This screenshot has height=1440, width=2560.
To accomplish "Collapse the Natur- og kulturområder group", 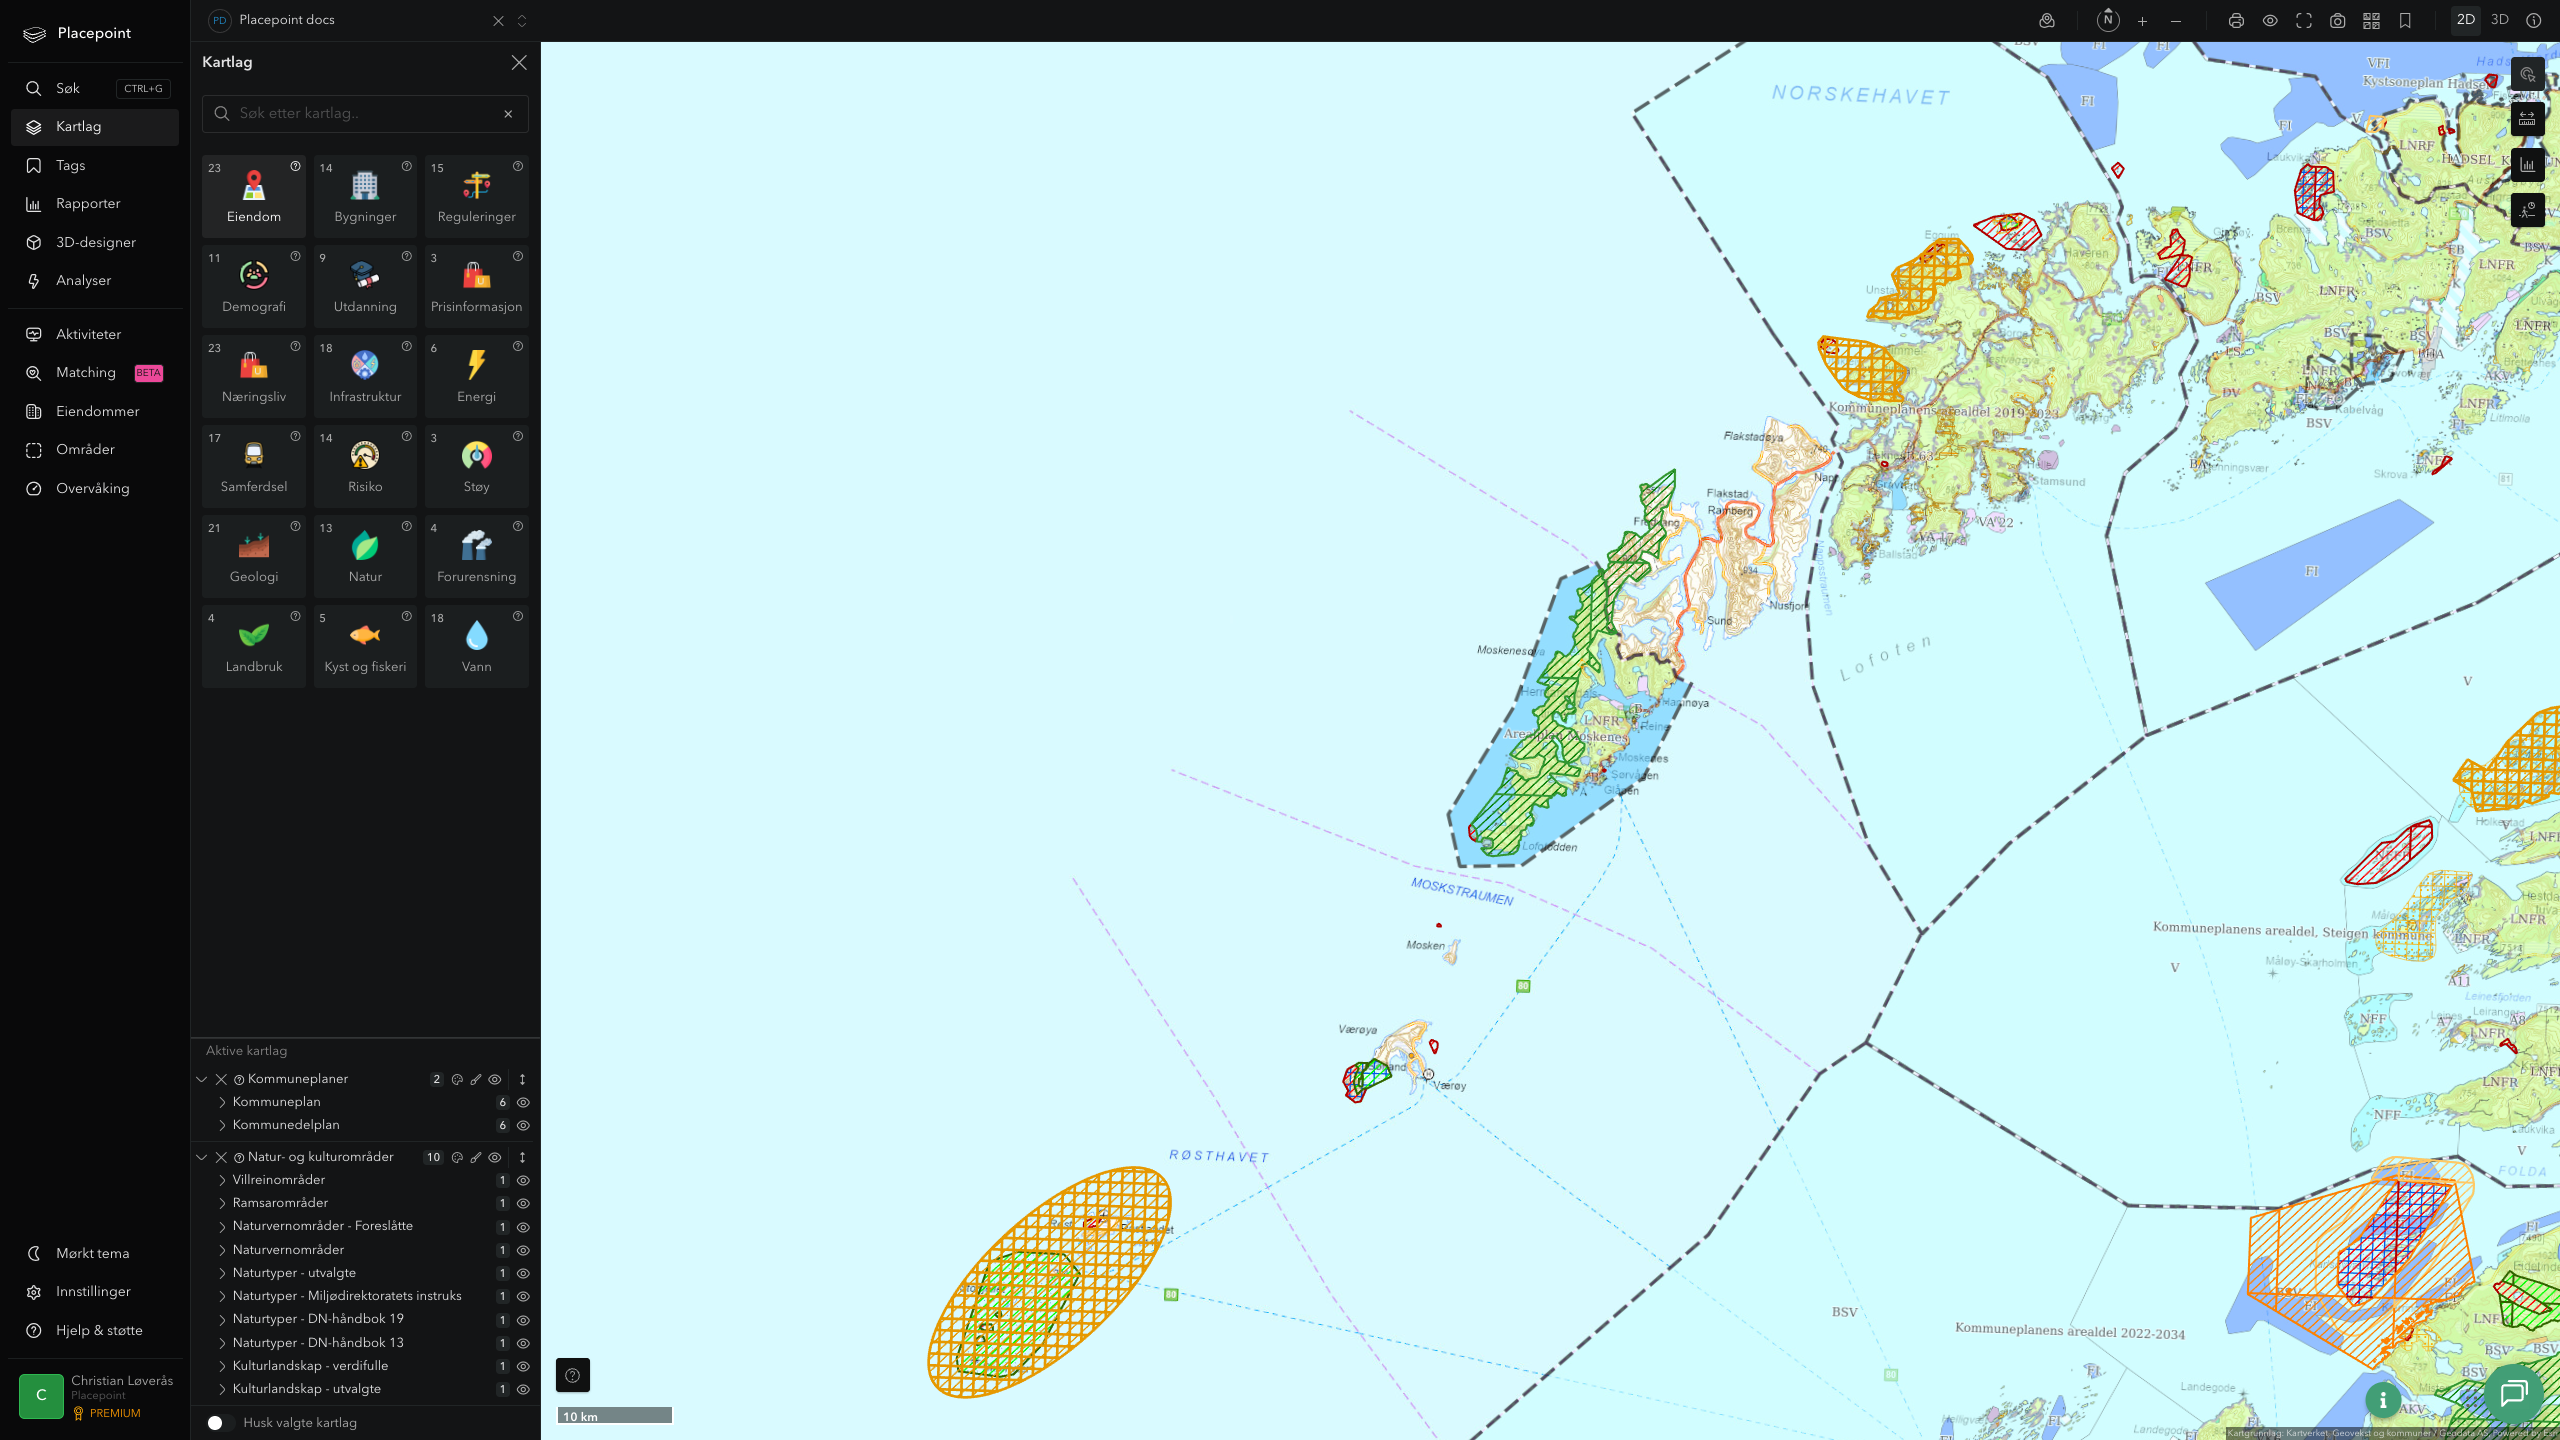I will (202, 1157).
